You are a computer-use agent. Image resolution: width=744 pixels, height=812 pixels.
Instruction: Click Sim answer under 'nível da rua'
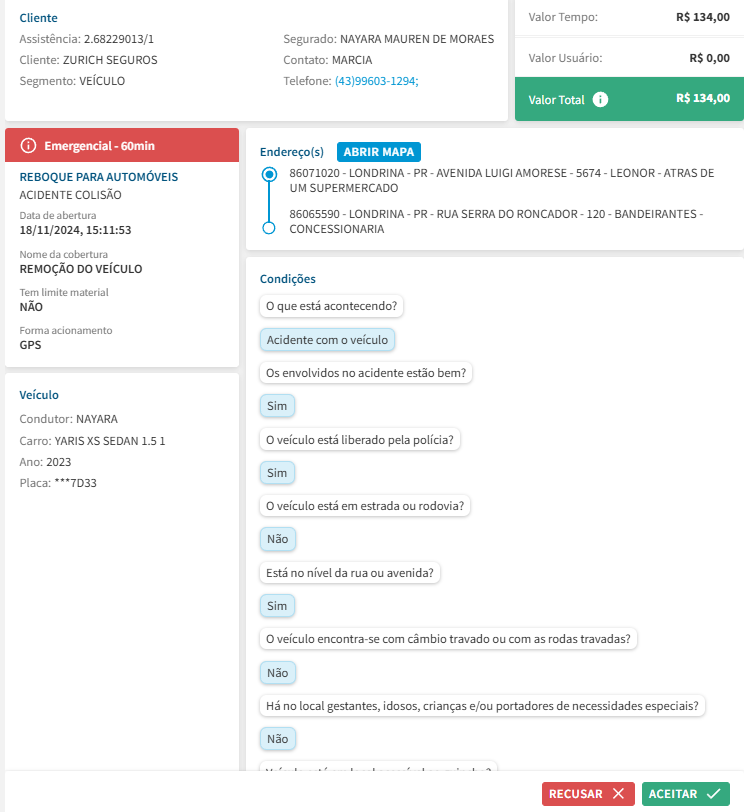pos(277,606)
